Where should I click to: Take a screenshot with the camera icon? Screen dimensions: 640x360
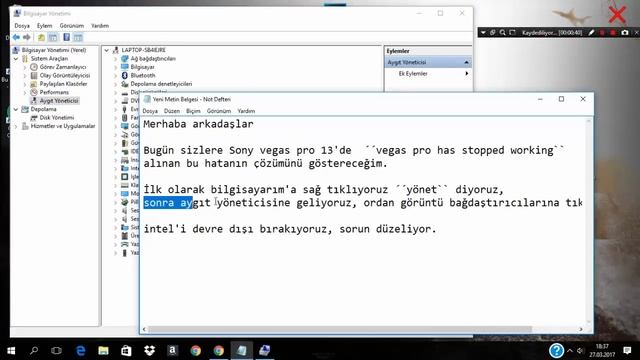click(625, 33)
